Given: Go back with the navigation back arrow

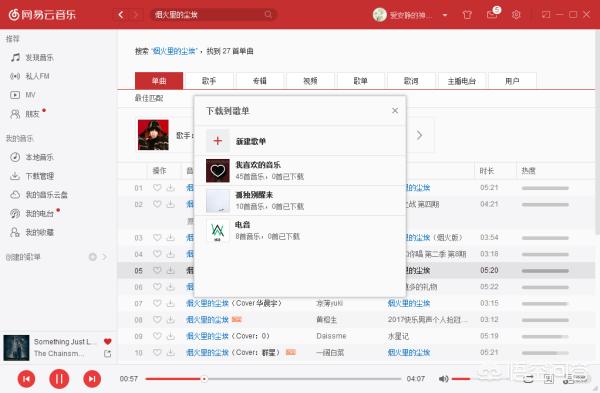Looking at the screenshot, I should pyautogui.click(x=121, y=15).
